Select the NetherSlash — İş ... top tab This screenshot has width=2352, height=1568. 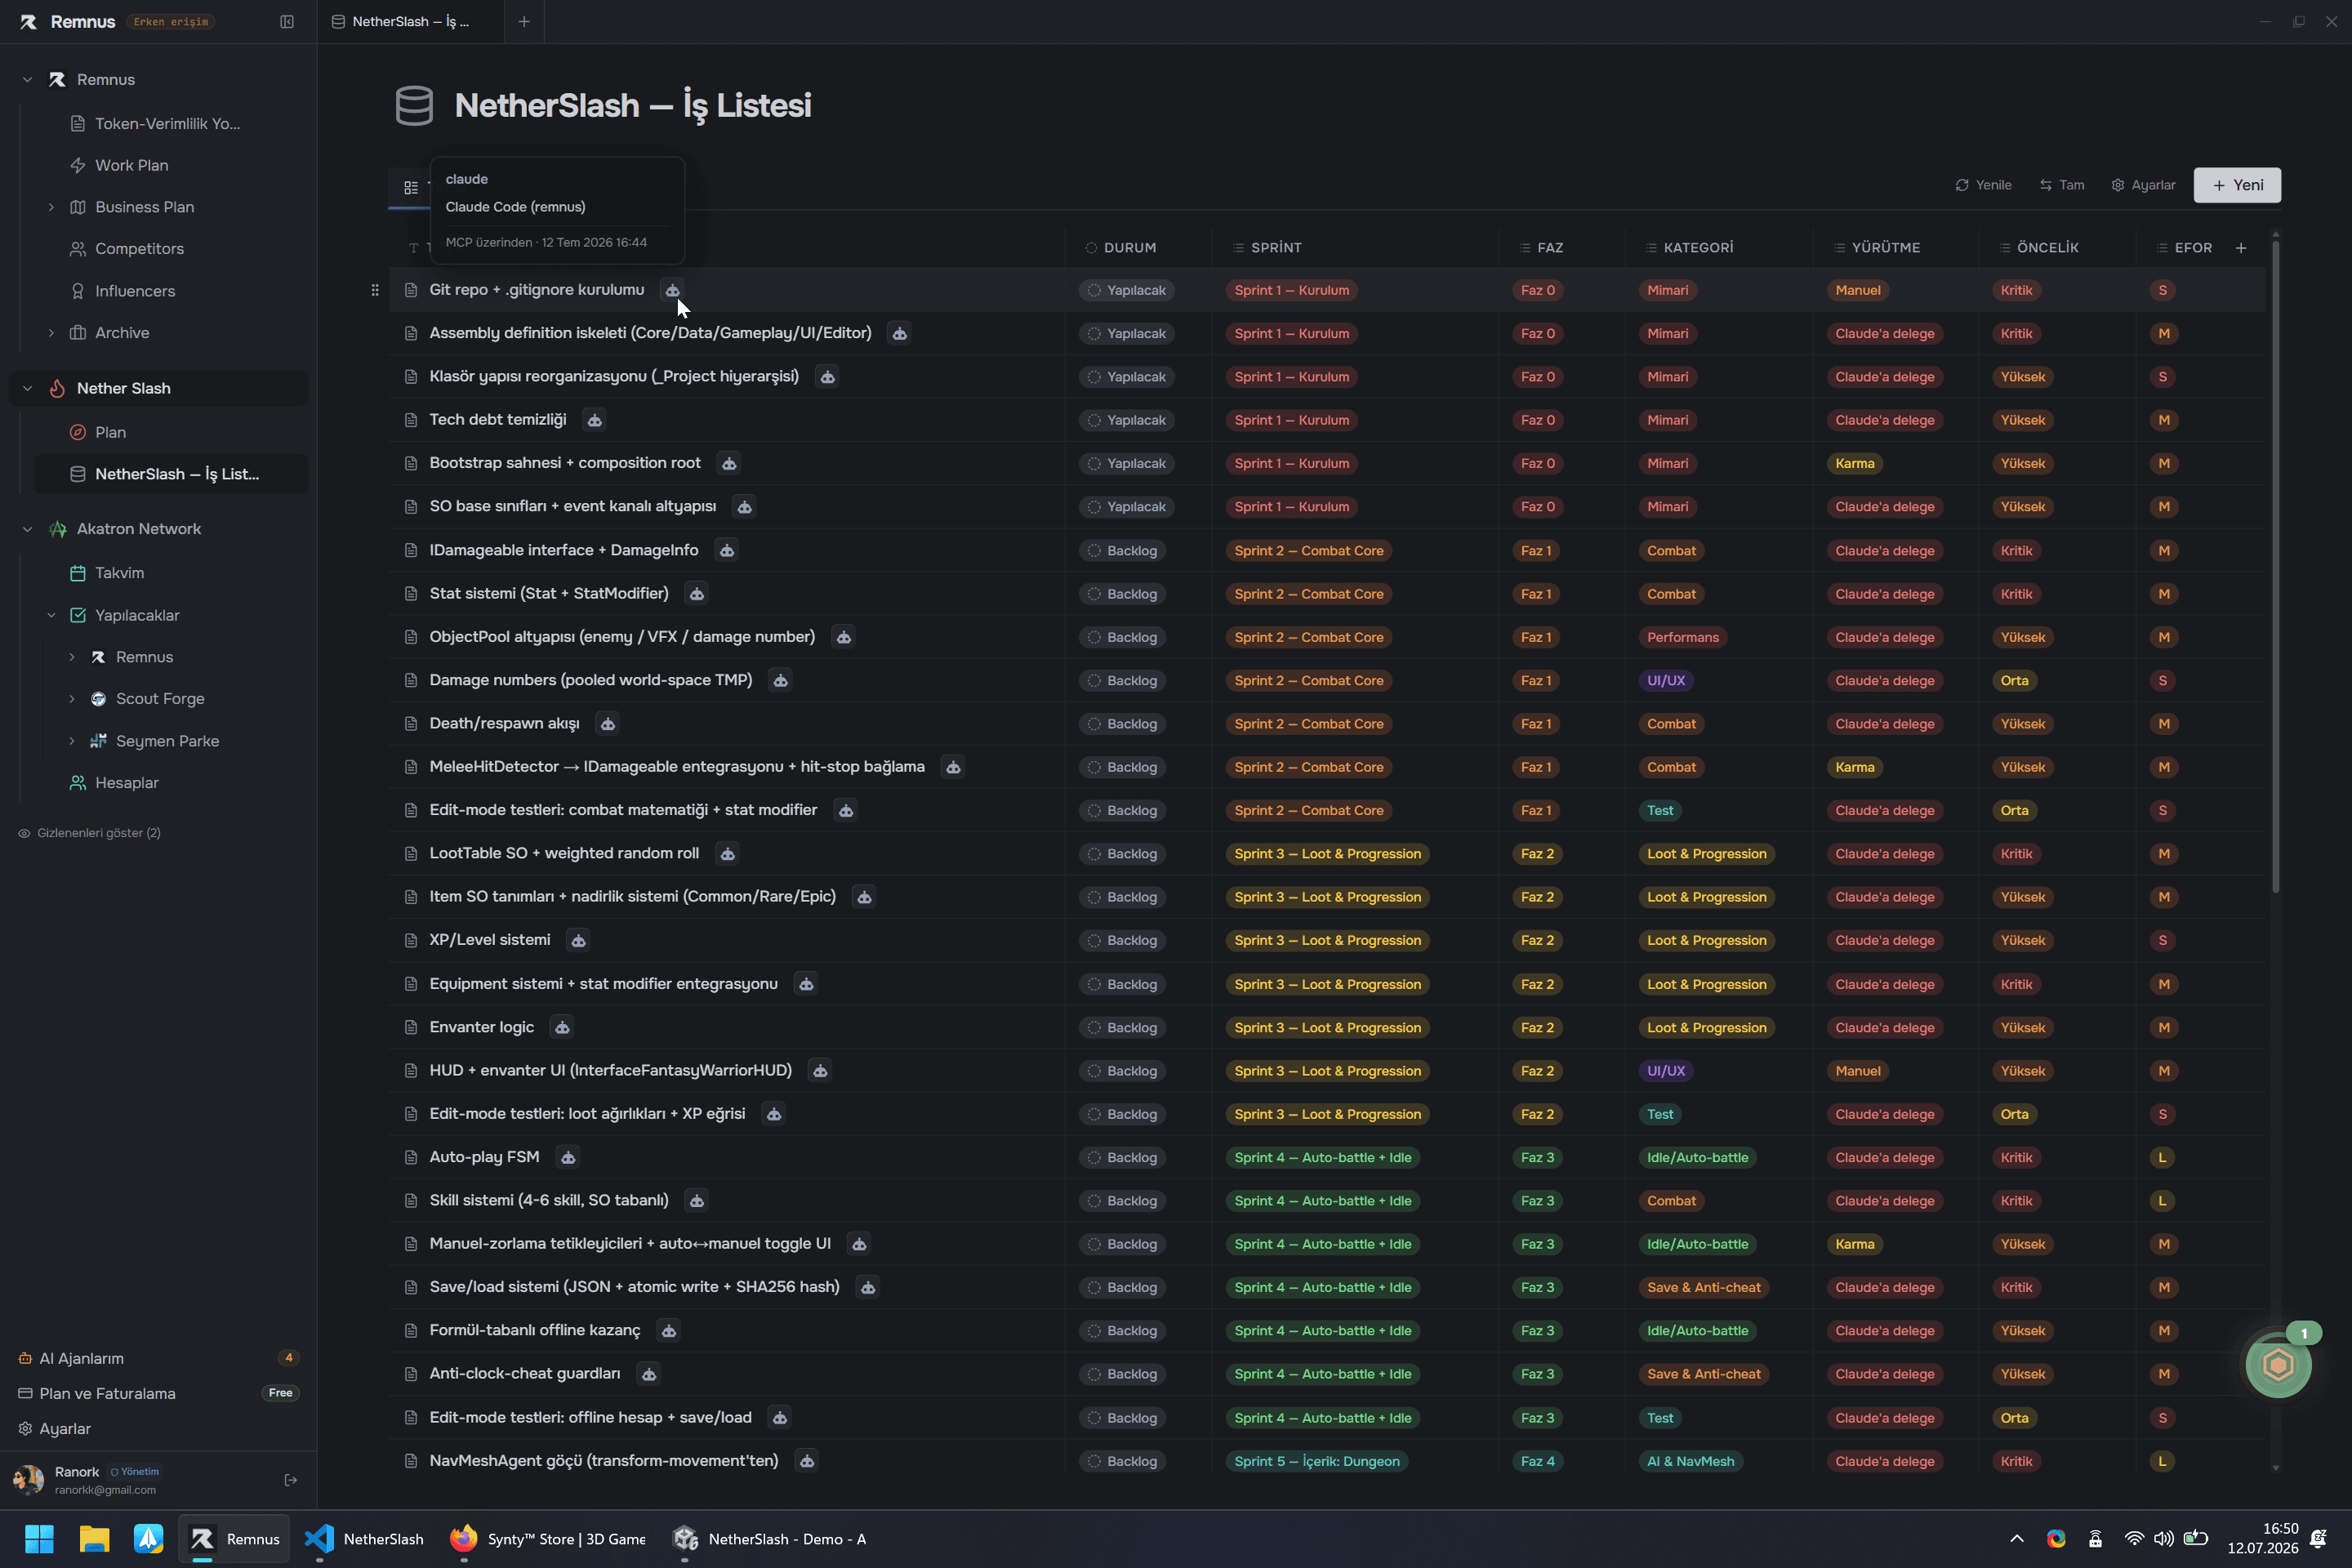[x=411, y=22]
